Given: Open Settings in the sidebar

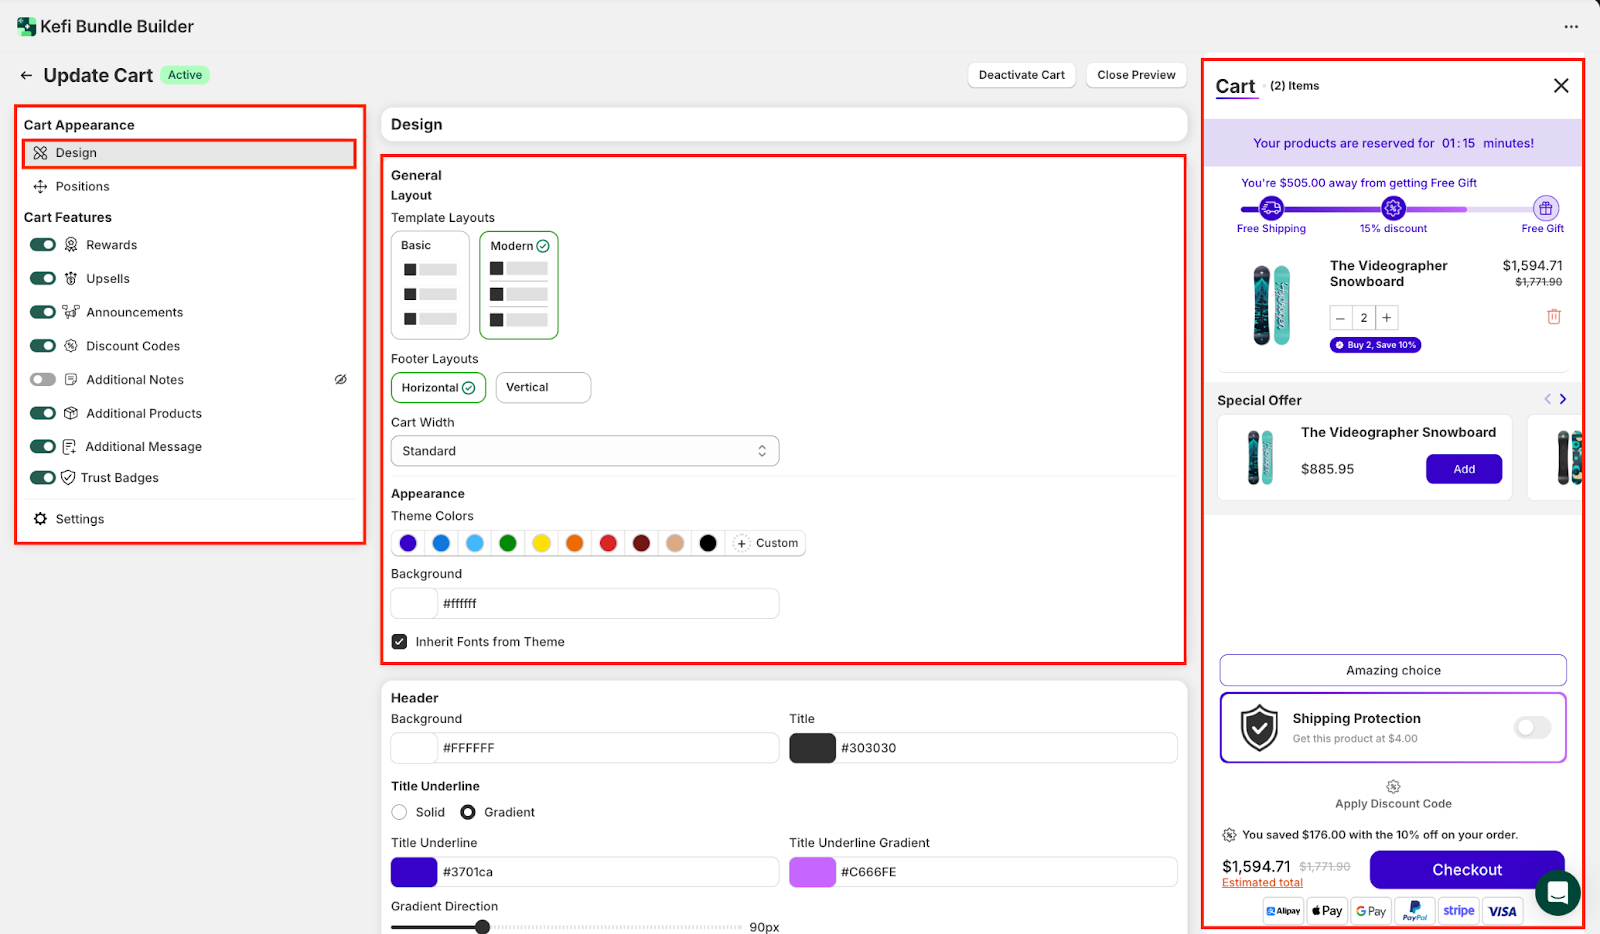Looking at the screenshot, I should pos(79,519).
